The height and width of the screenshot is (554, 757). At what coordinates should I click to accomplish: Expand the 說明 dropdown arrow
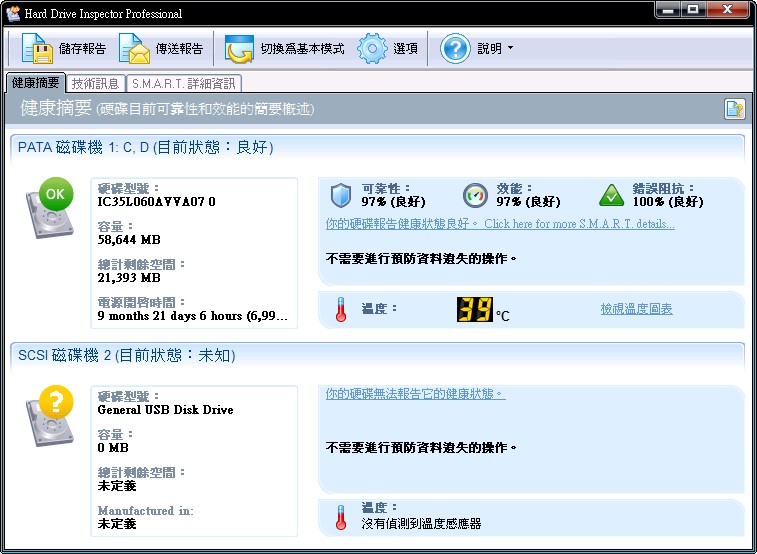coord(510,48)
